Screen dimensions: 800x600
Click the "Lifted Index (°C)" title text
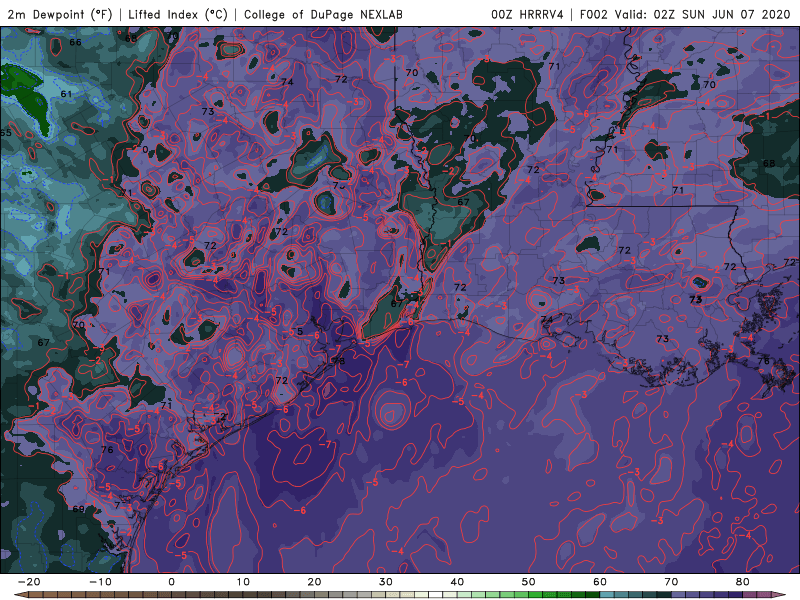point(178,15)
